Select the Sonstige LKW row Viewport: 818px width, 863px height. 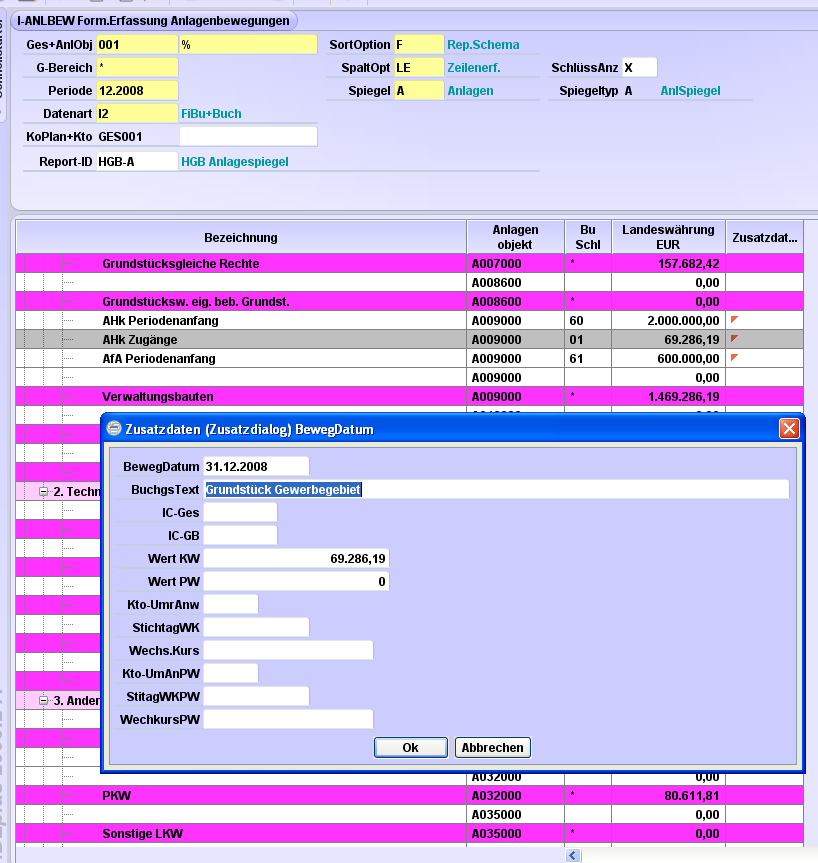(x=410, y=833)
